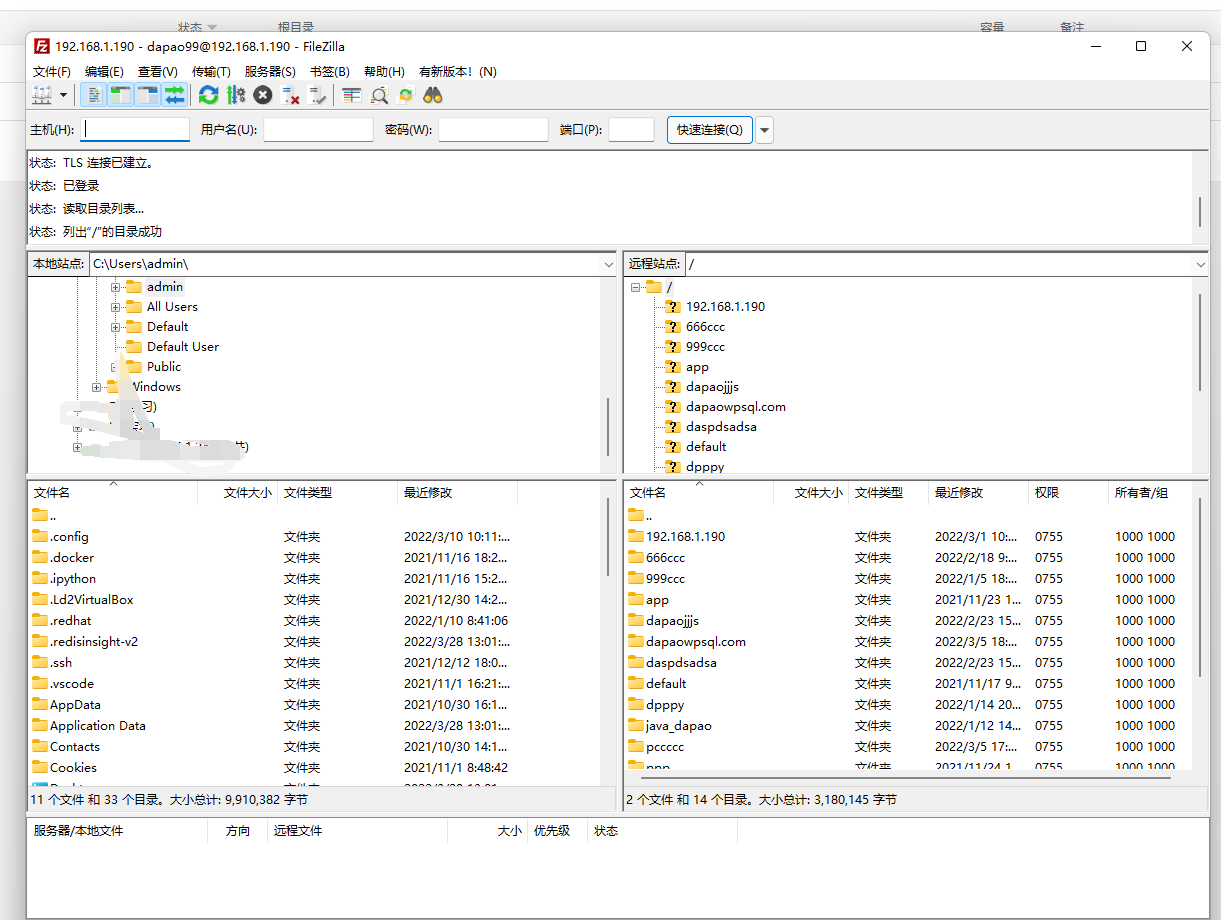The image size is (1221, 920).
Task: Click the toolbar icon with colored table rows
Action: 351,95
